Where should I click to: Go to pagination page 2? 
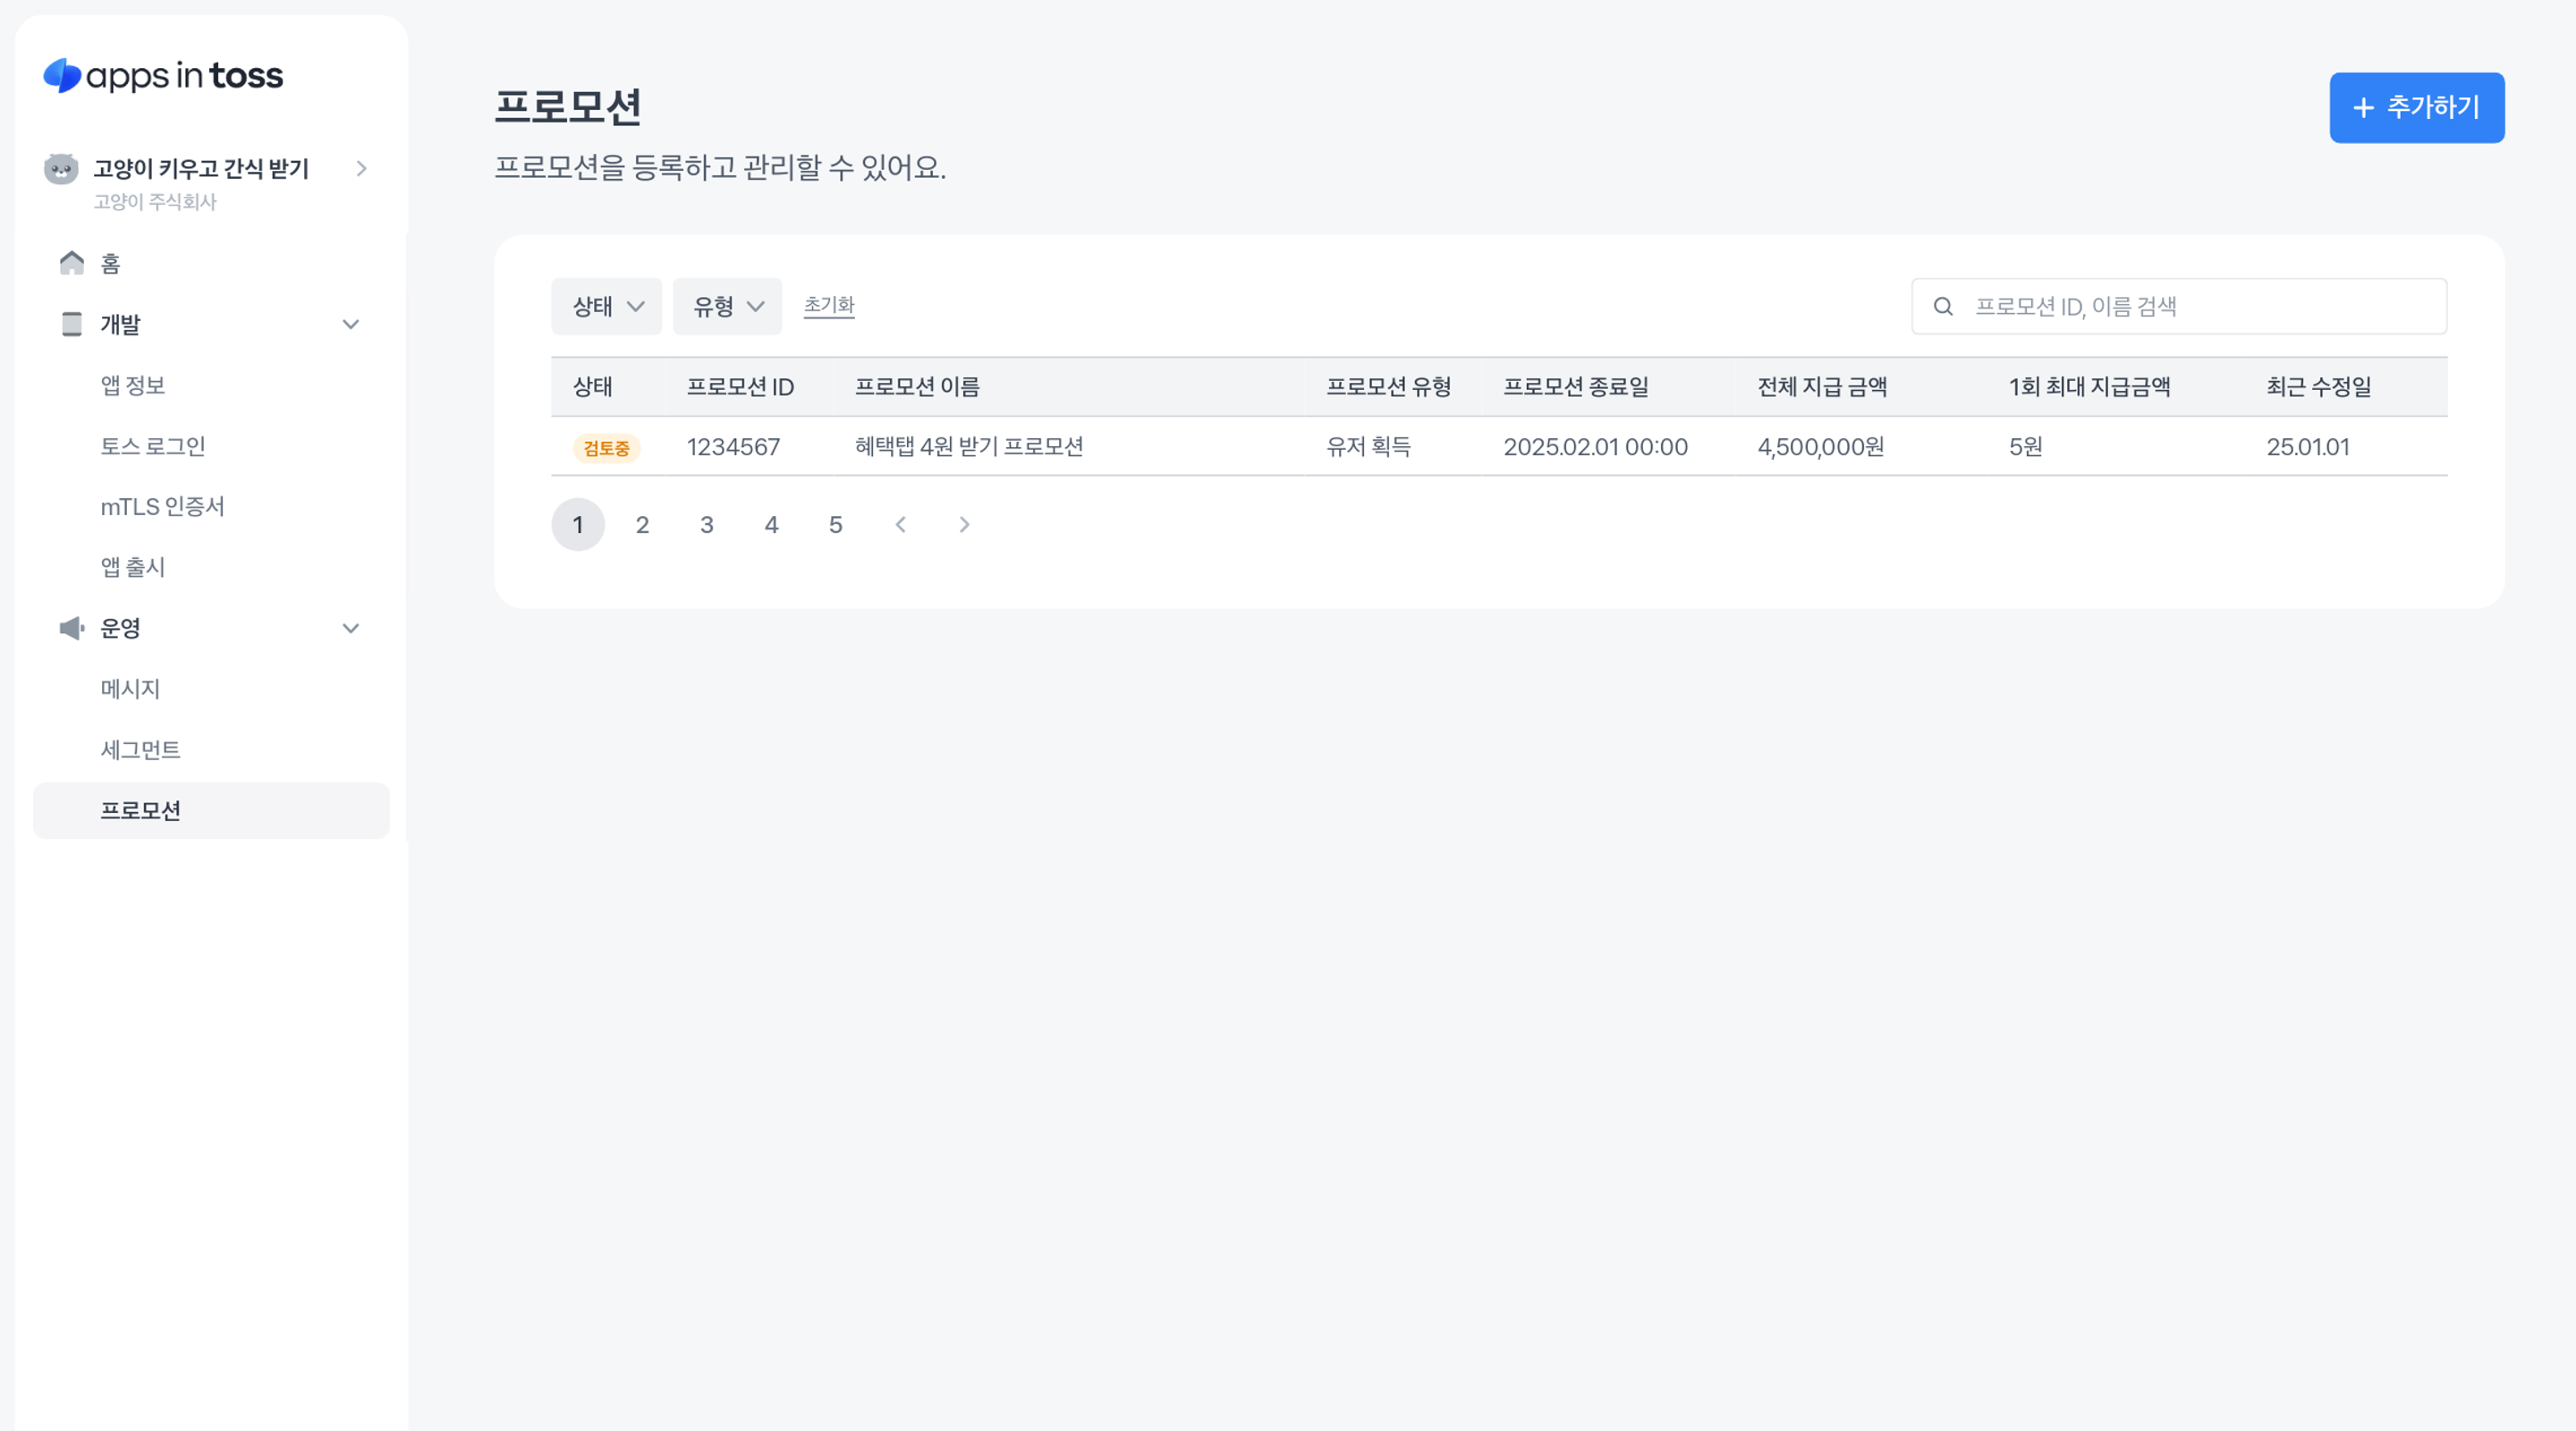click(642, 525)
